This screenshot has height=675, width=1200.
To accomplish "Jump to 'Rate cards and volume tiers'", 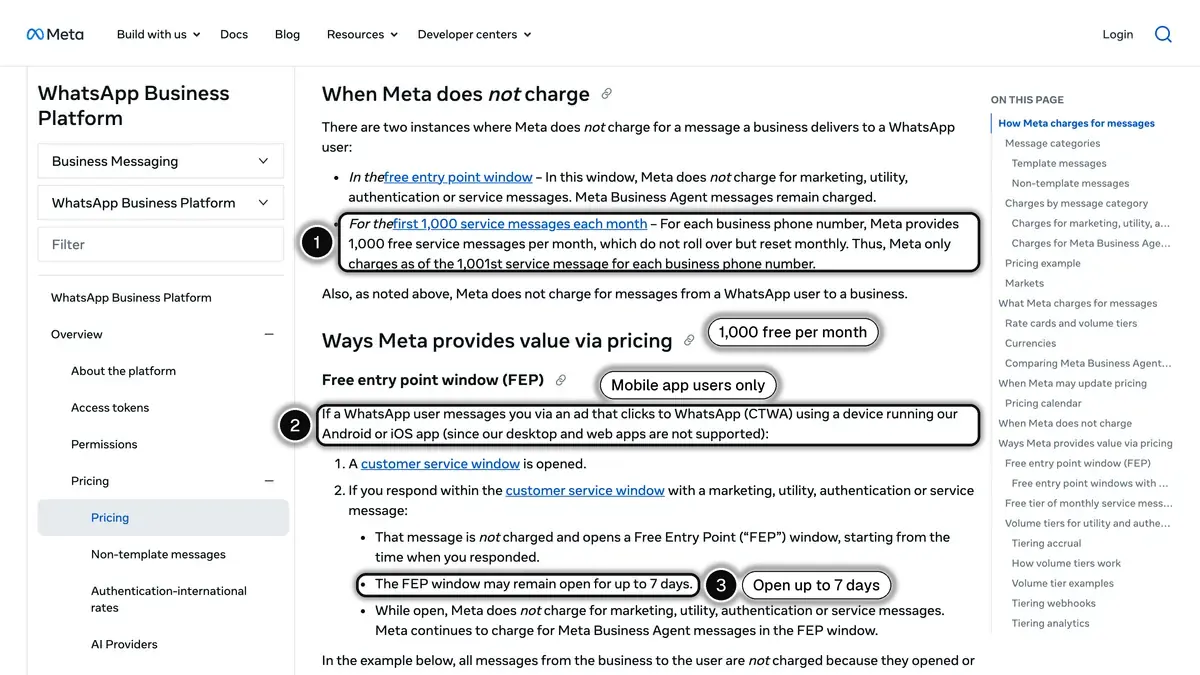I will (1071, 323).
